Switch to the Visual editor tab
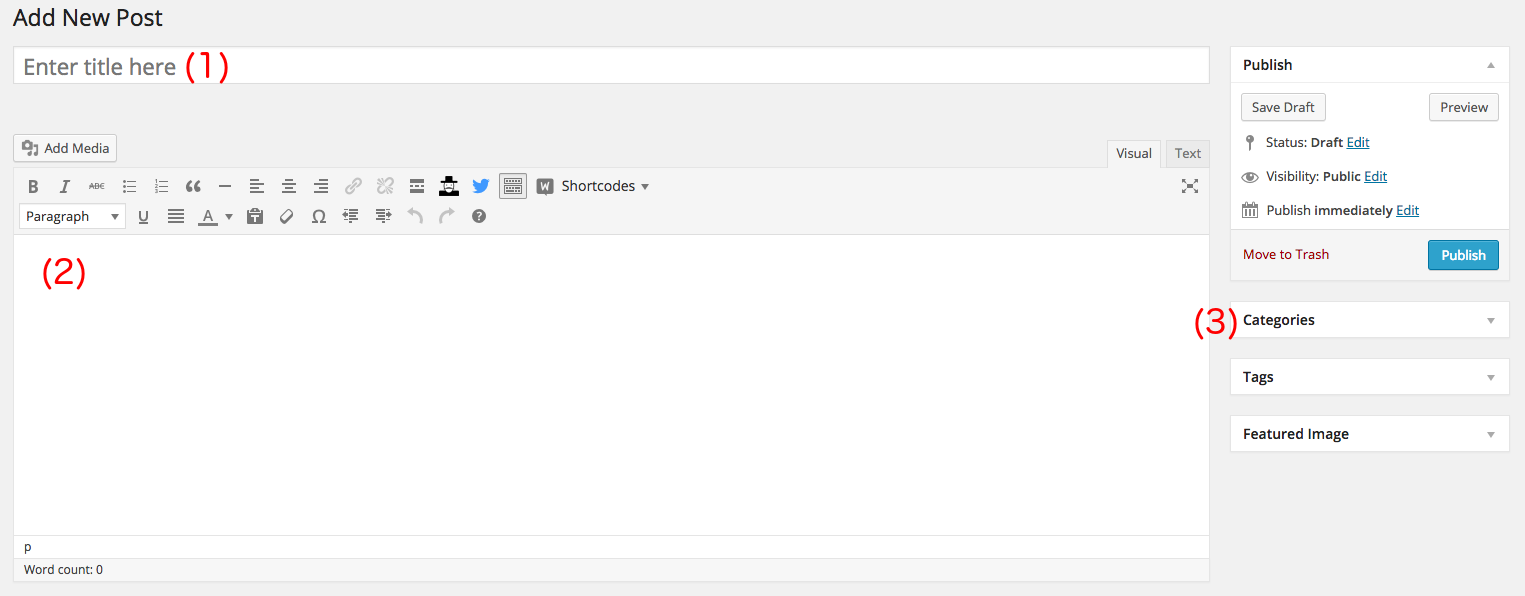Image resolution: width=1525 pixels, height=596 pixels. pyautogui.click(x=1133, y=153)
